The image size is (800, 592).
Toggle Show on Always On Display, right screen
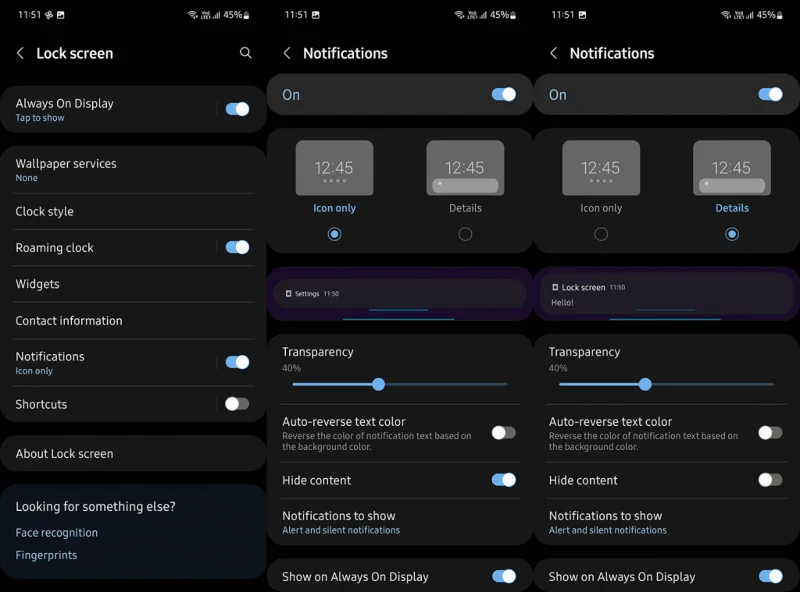point(770,576)
